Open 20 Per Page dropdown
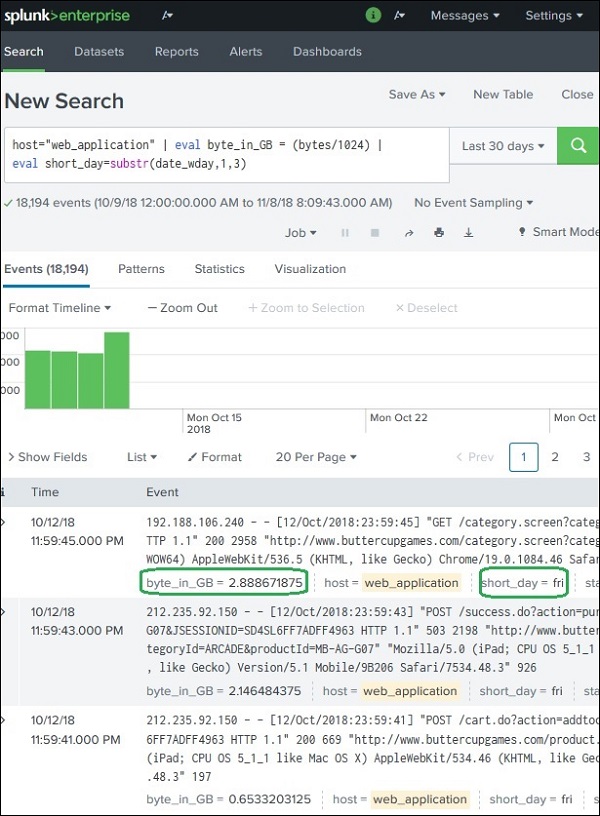Viewport: 600px width, 816px height. point(316,457)
